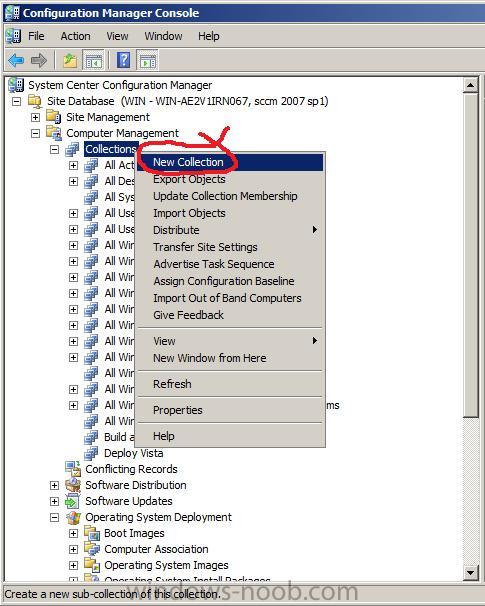This screenshot has height=606, width=485.
Task: Click the Forward arrow toolbar icon
Action: tap(39, 61)
